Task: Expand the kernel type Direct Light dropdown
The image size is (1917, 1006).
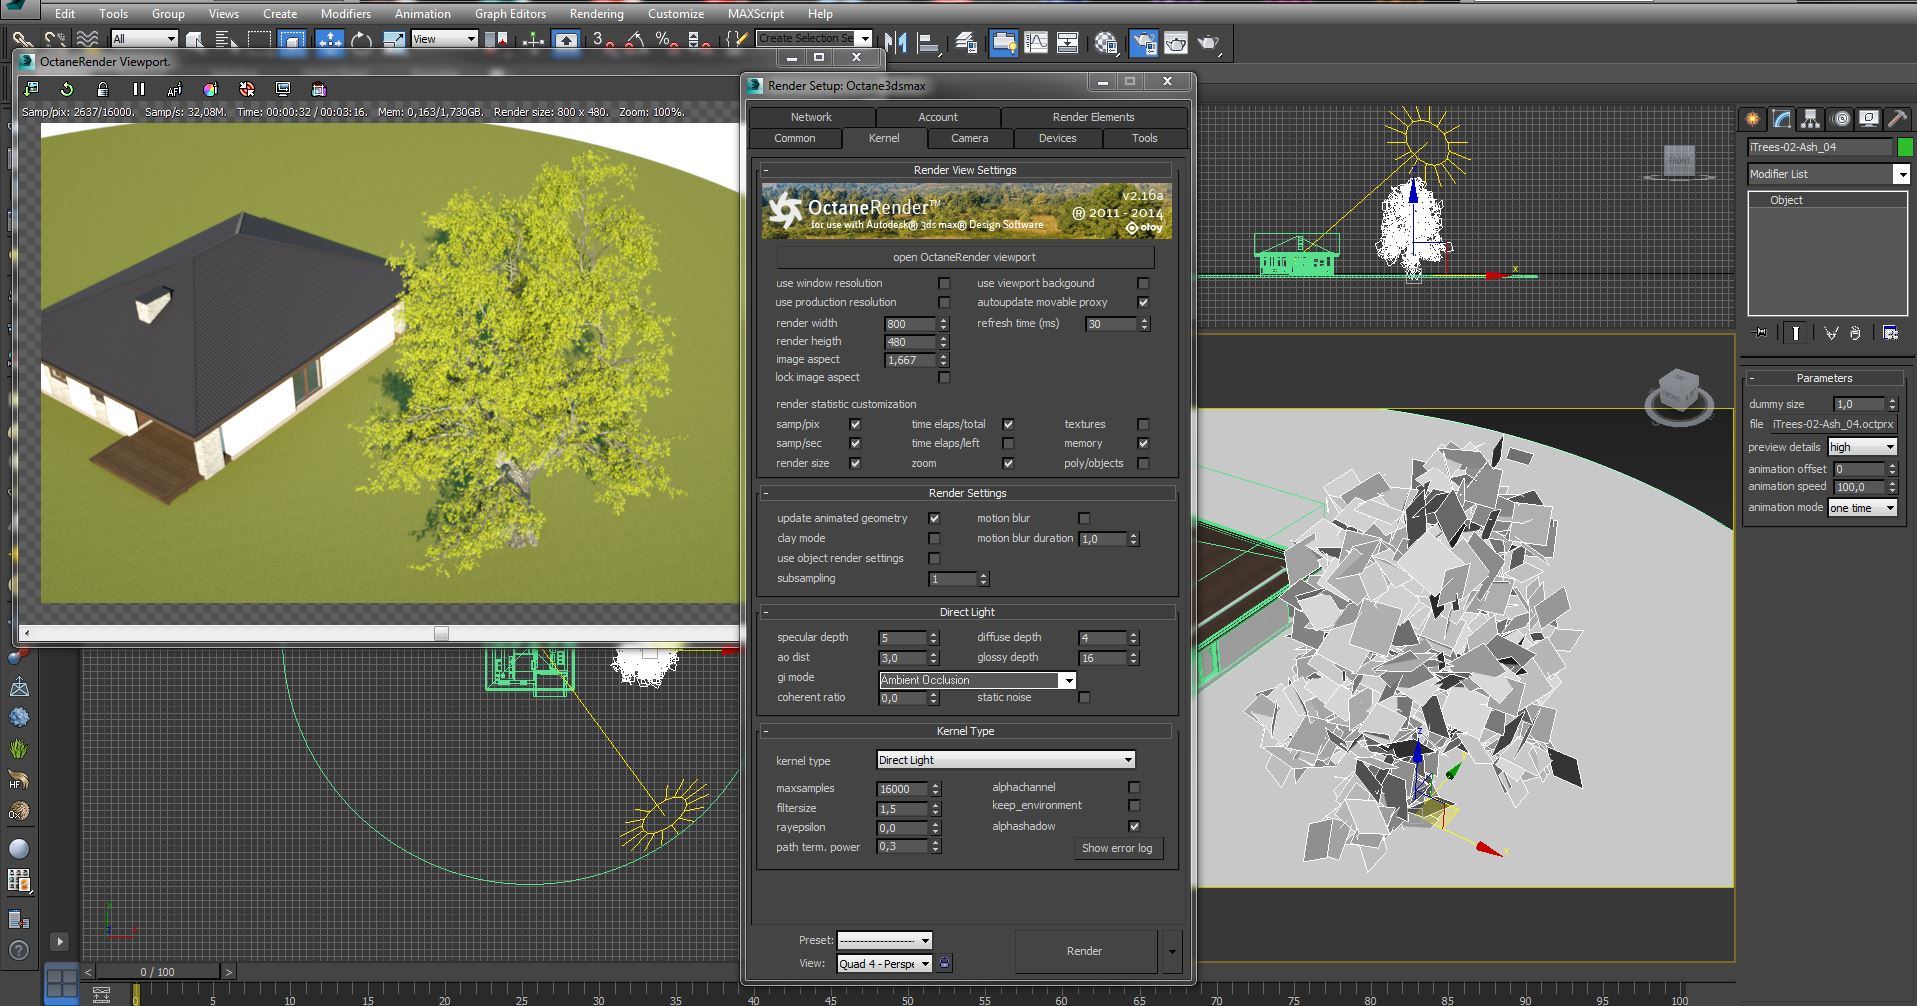Action: [x=1128, y=760]
